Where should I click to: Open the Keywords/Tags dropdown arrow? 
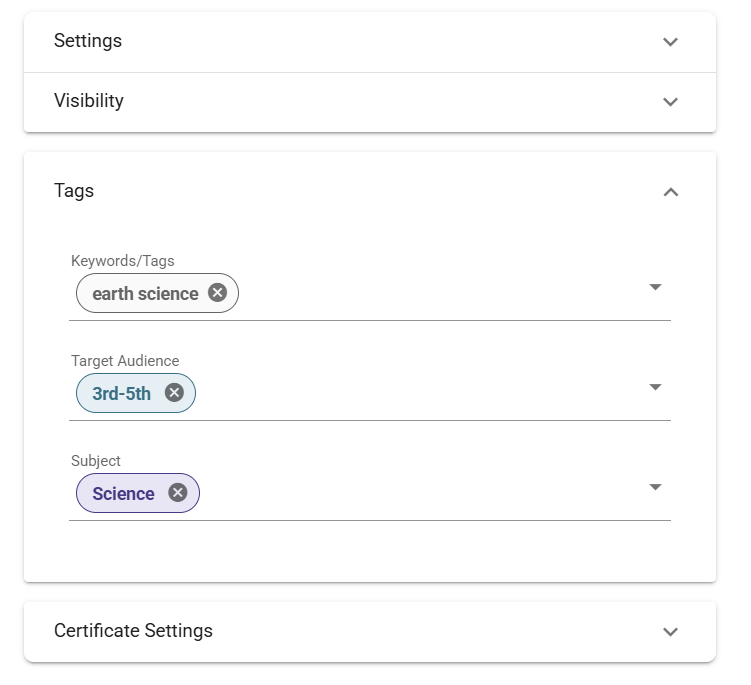[x=655, y=287]
